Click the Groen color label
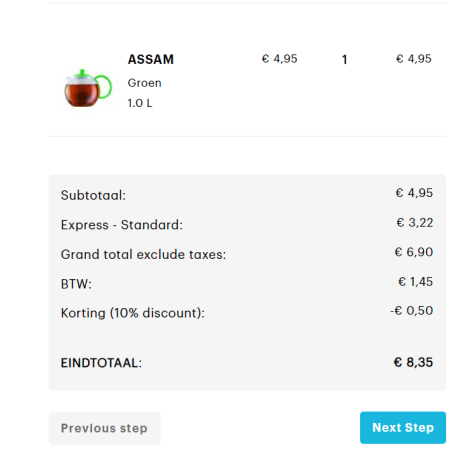The image size is (475, 462). coord(144,83)
